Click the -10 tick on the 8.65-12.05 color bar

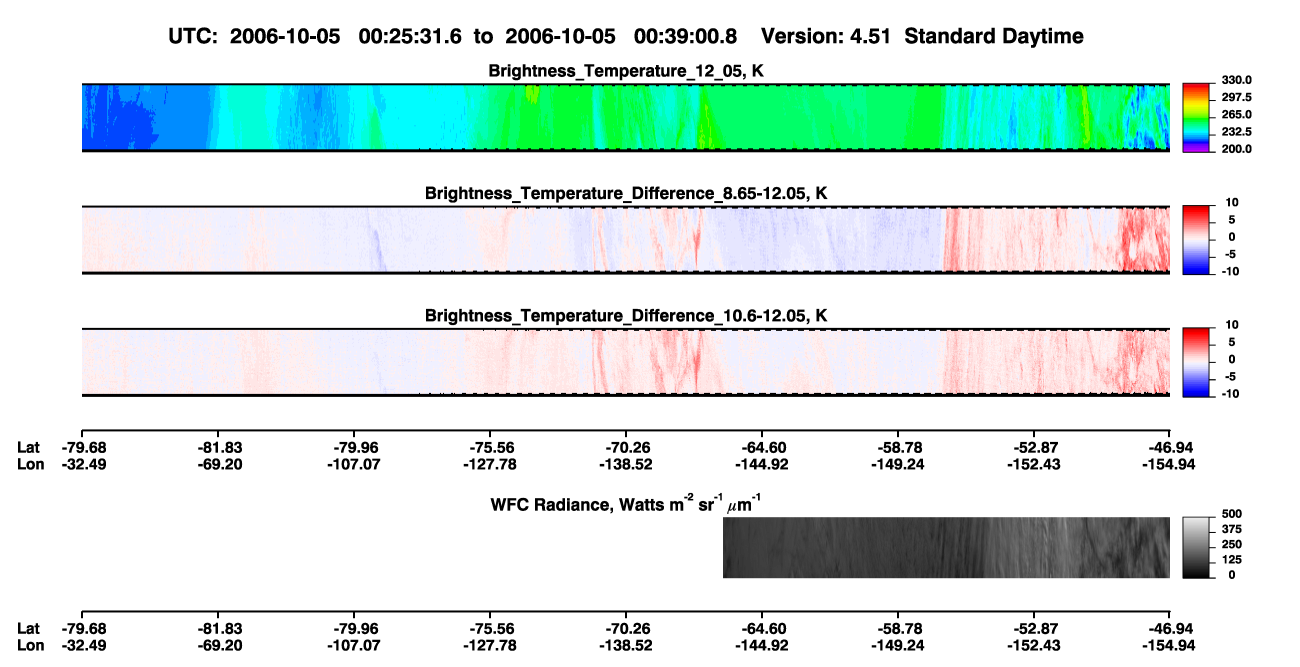(1231, 271)
